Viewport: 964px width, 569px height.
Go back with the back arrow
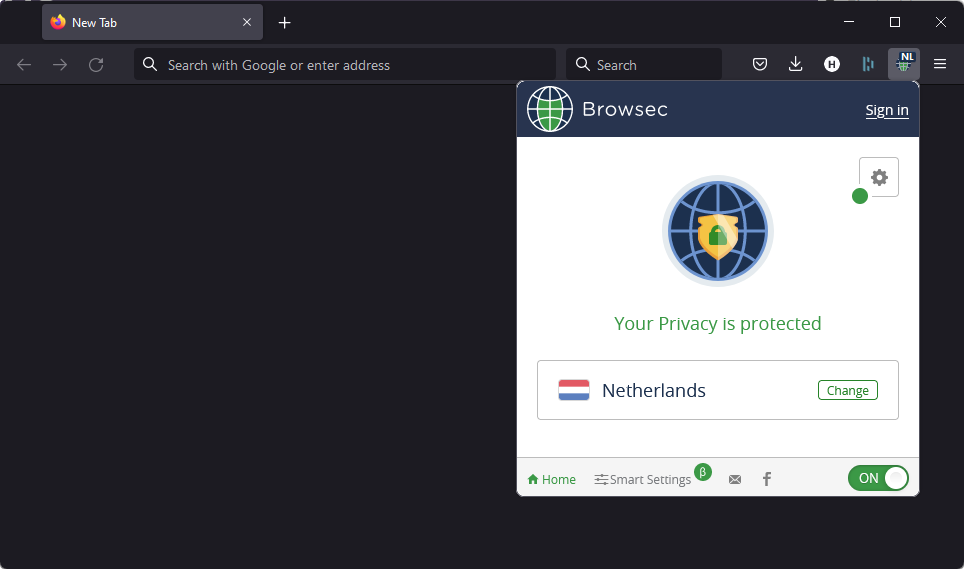[x=24, y=65]
